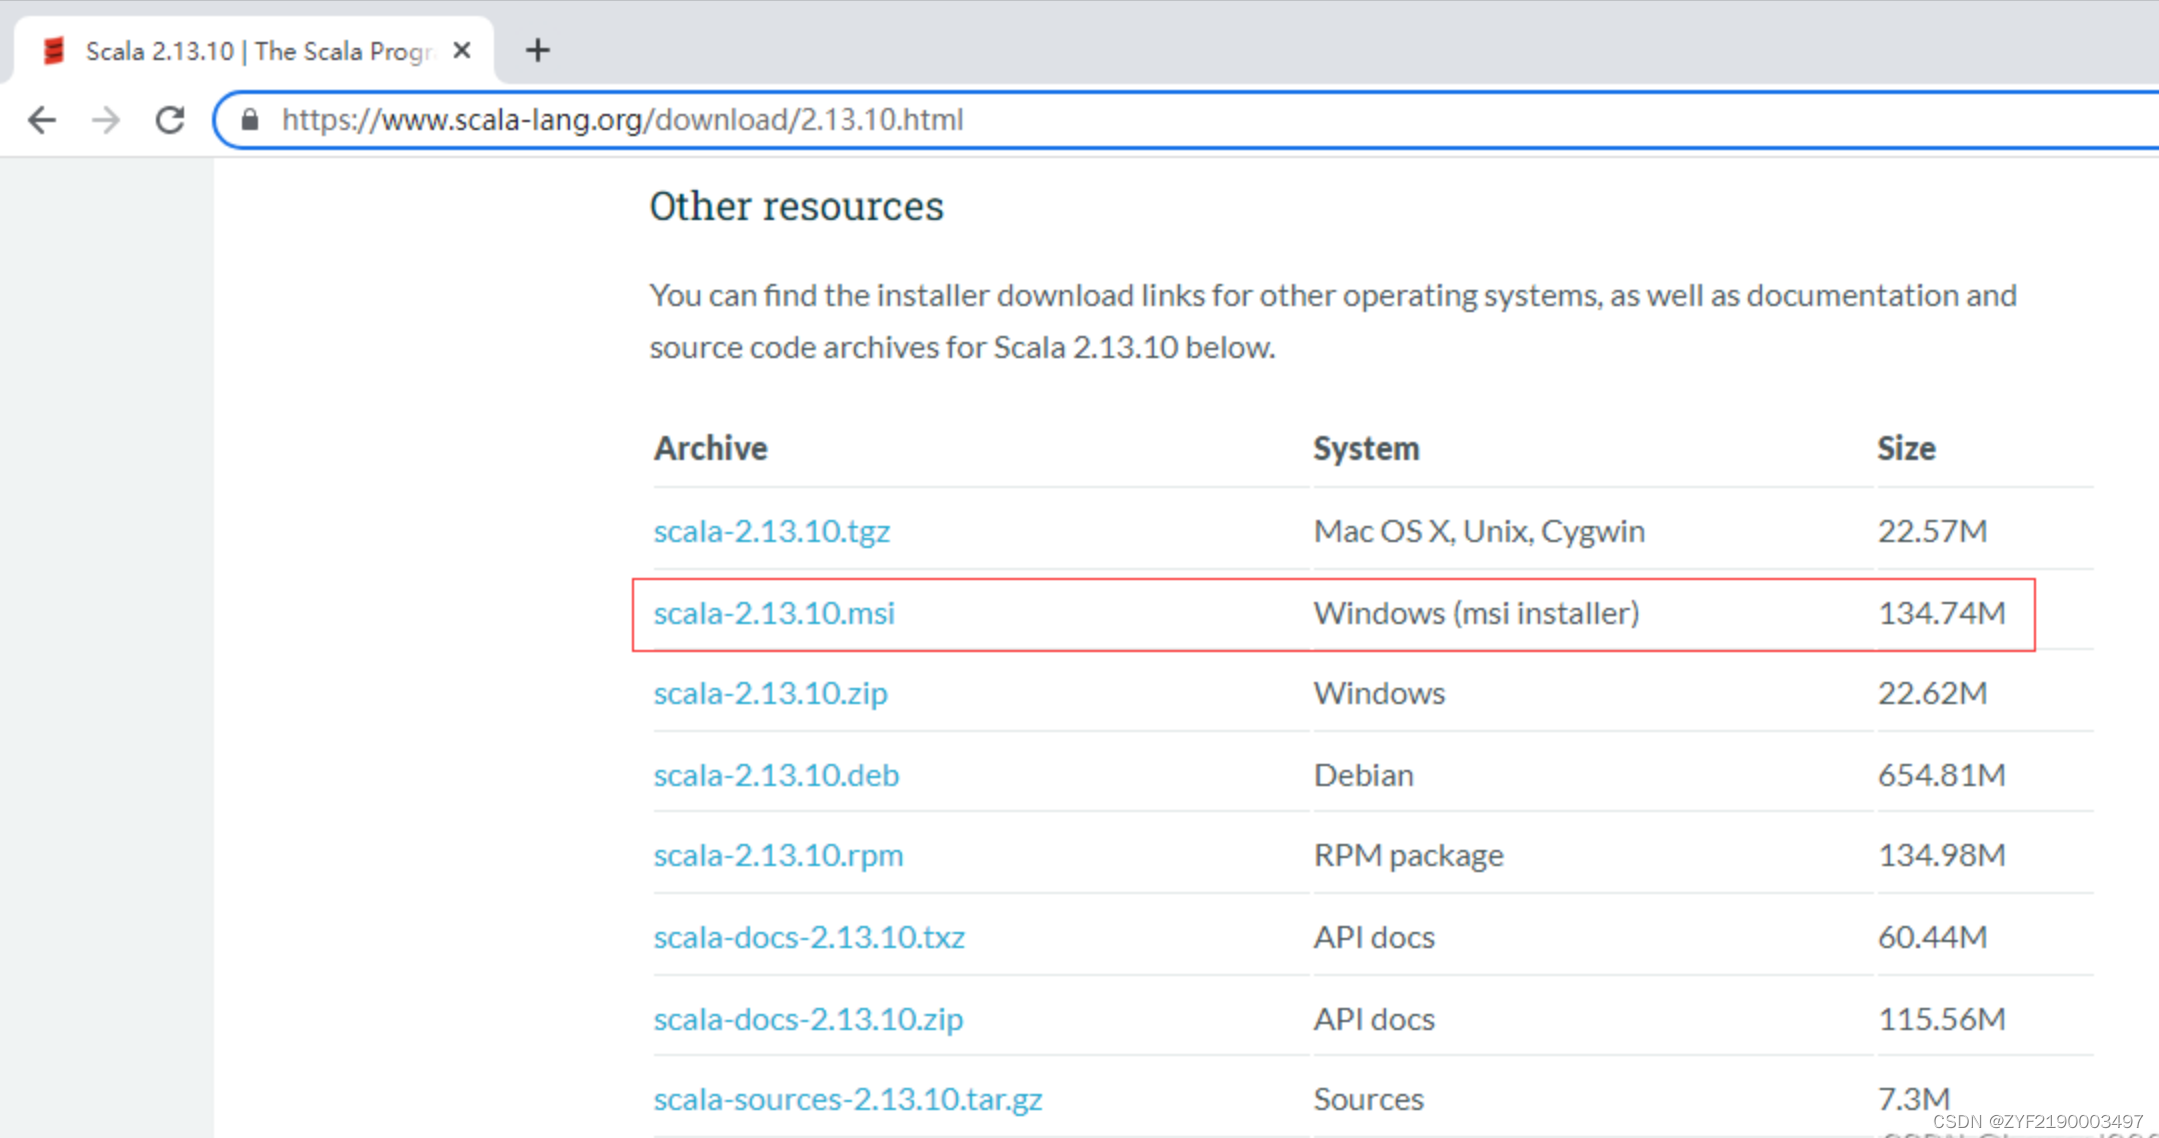Screen dimensions: 2159x1138
Task: Download scala-2.13.10.msi installer
Action: point(774,613)
